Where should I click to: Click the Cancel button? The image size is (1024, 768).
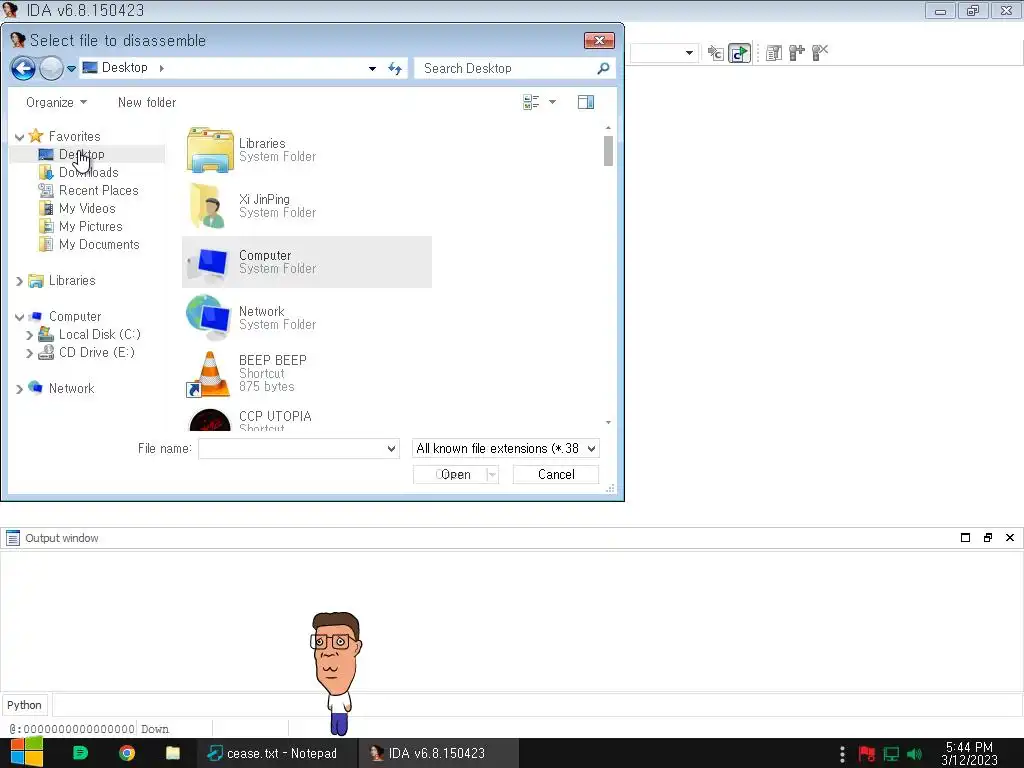pyautogui.click(x=556, y=475)
